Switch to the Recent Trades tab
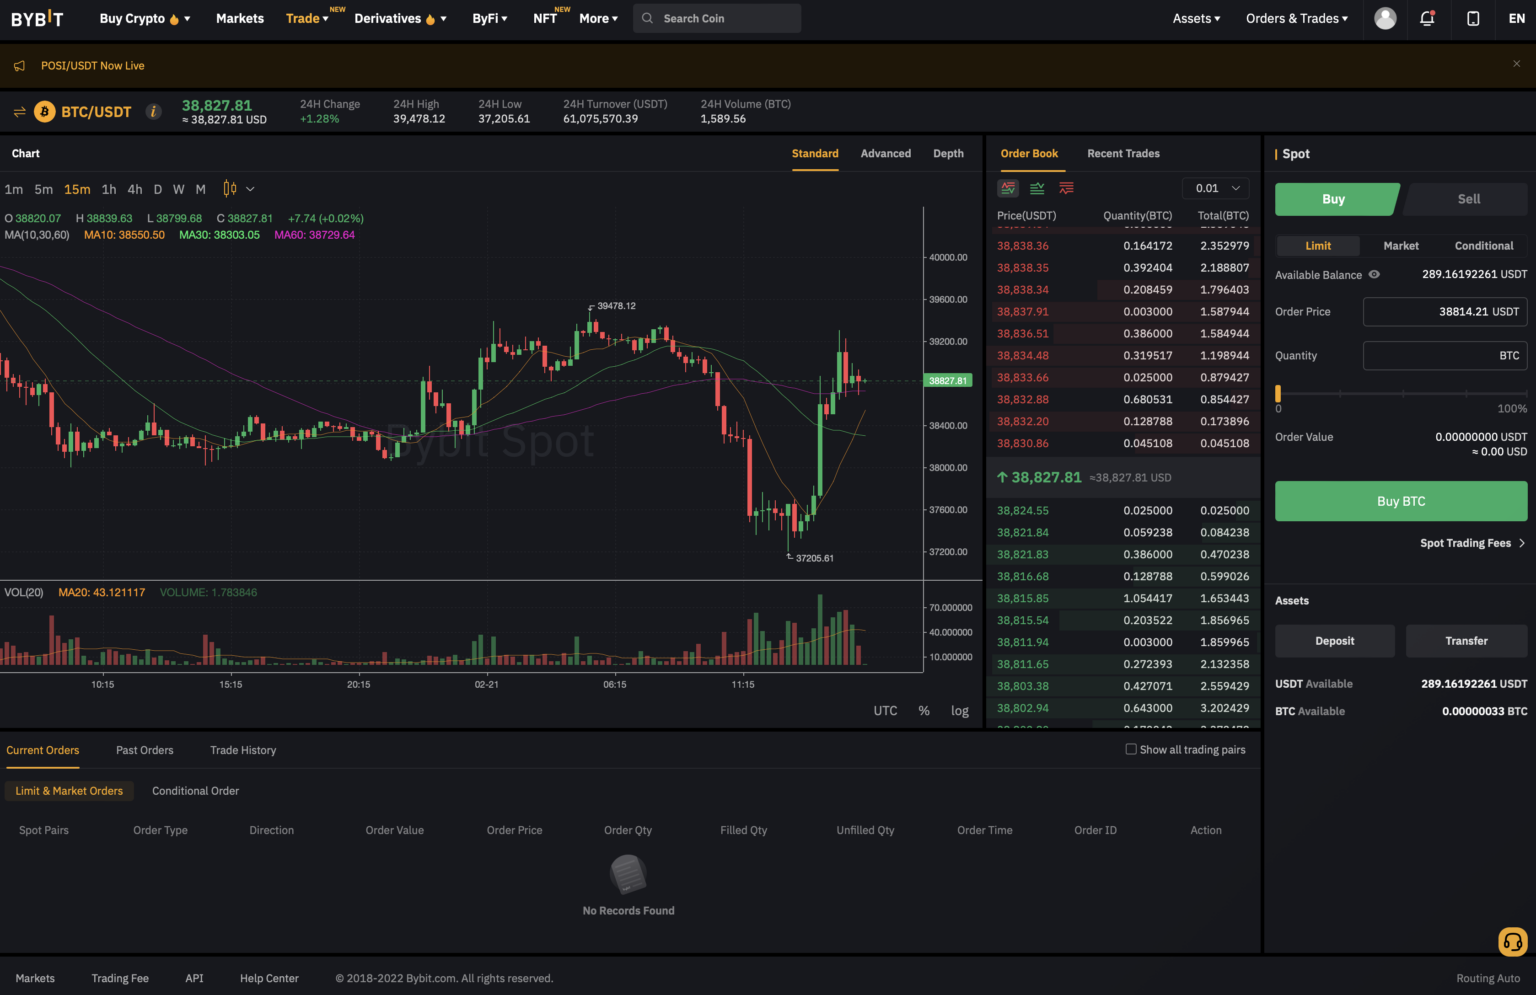 coord(1123,153)
